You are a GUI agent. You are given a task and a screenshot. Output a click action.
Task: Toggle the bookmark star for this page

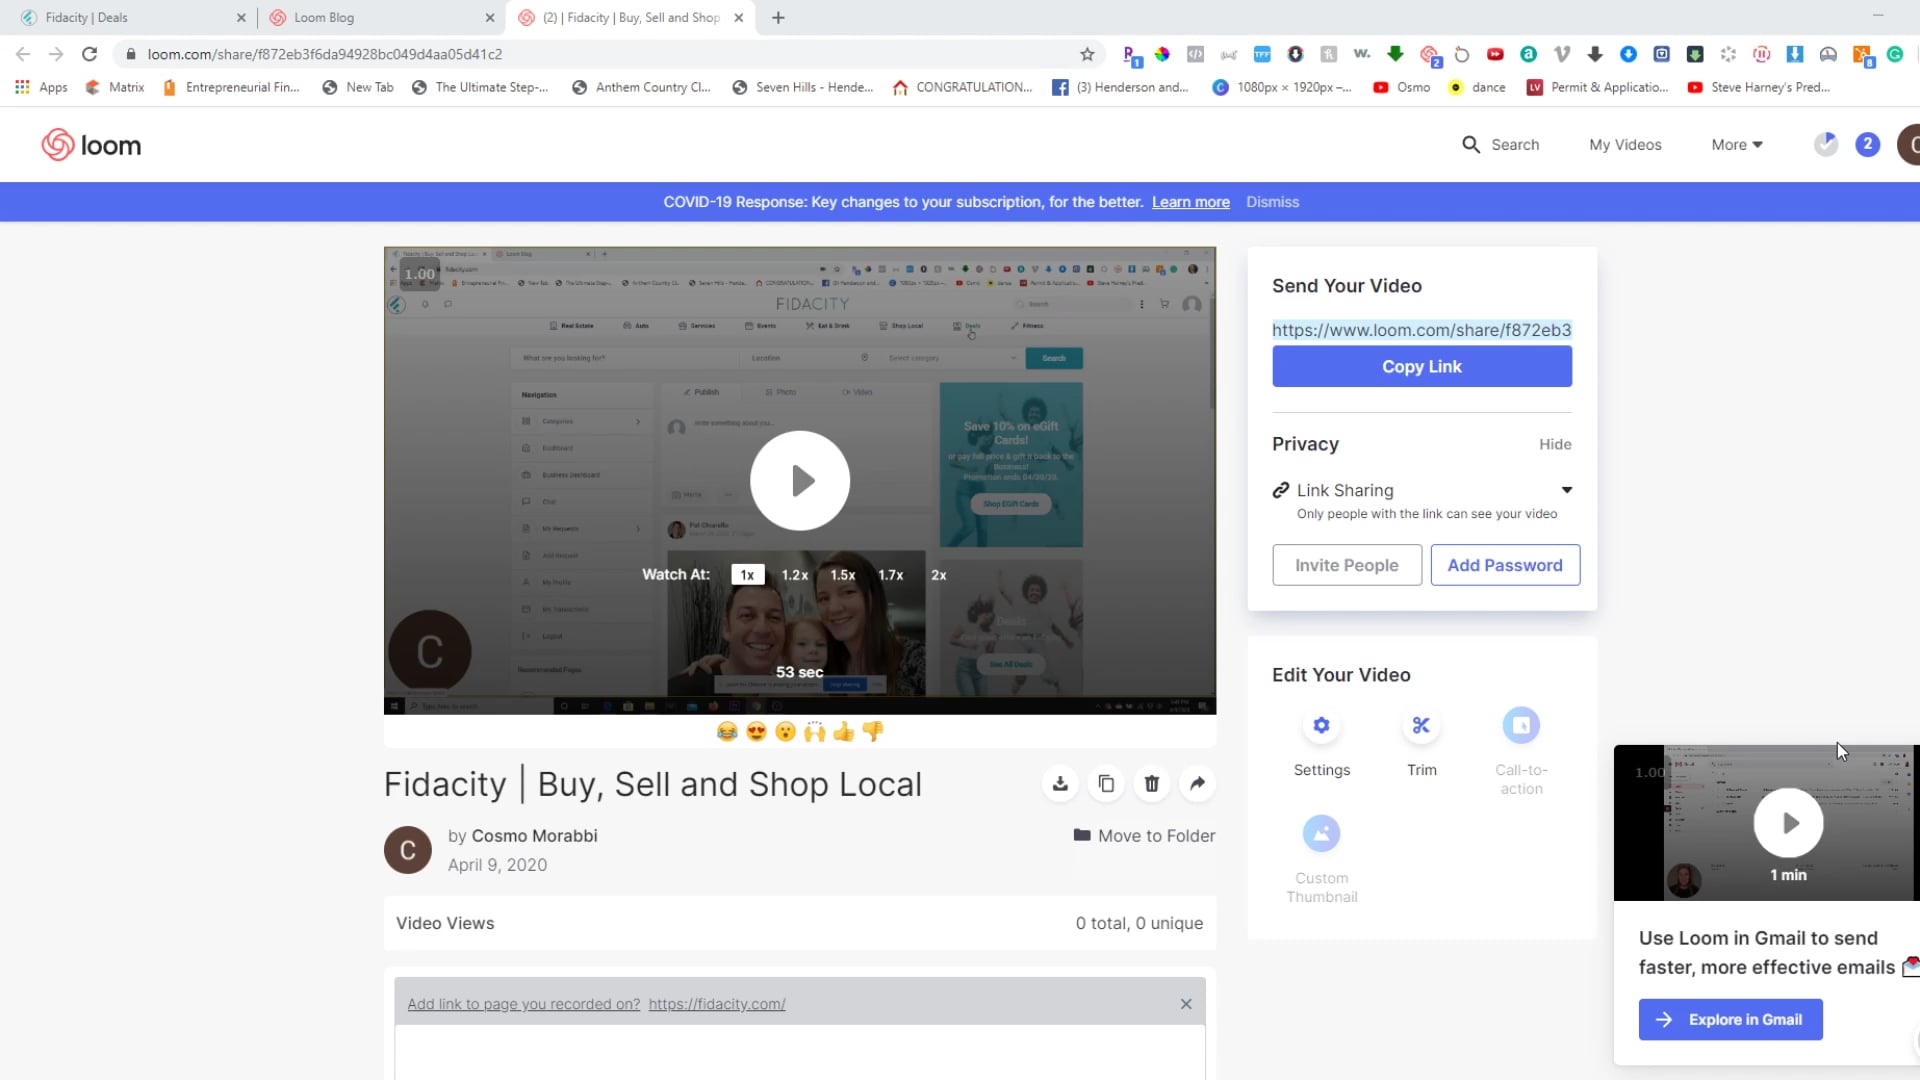point(1088,54)
